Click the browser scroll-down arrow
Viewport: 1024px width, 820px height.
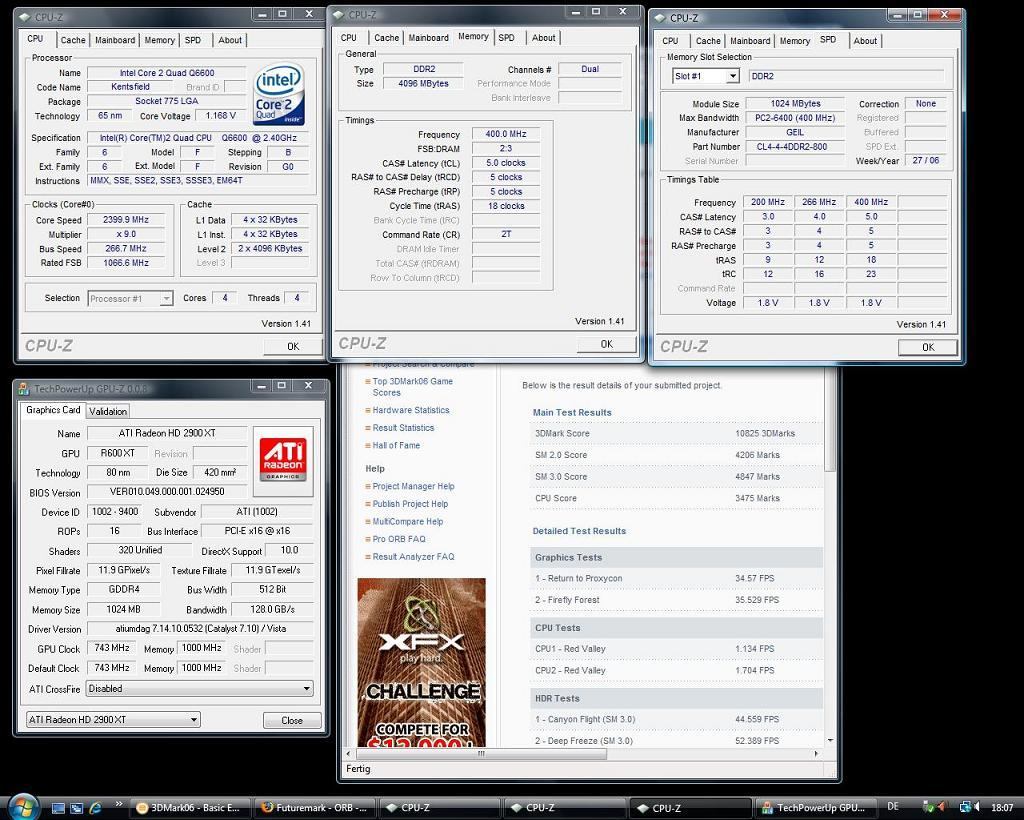(x=830, y=740)
